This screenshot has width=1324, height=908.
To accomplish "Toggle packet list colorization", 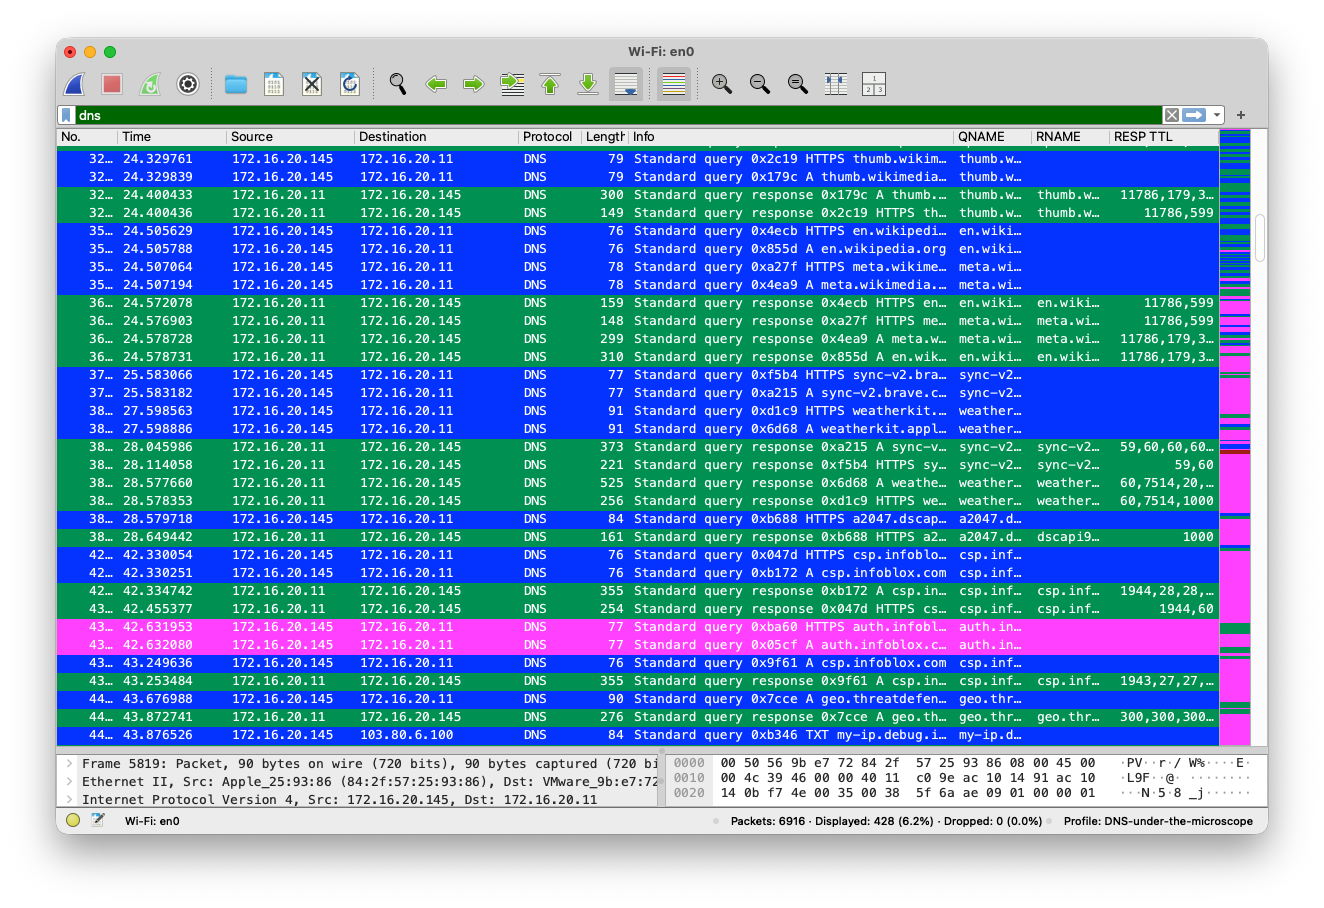I will pos(674,85).
